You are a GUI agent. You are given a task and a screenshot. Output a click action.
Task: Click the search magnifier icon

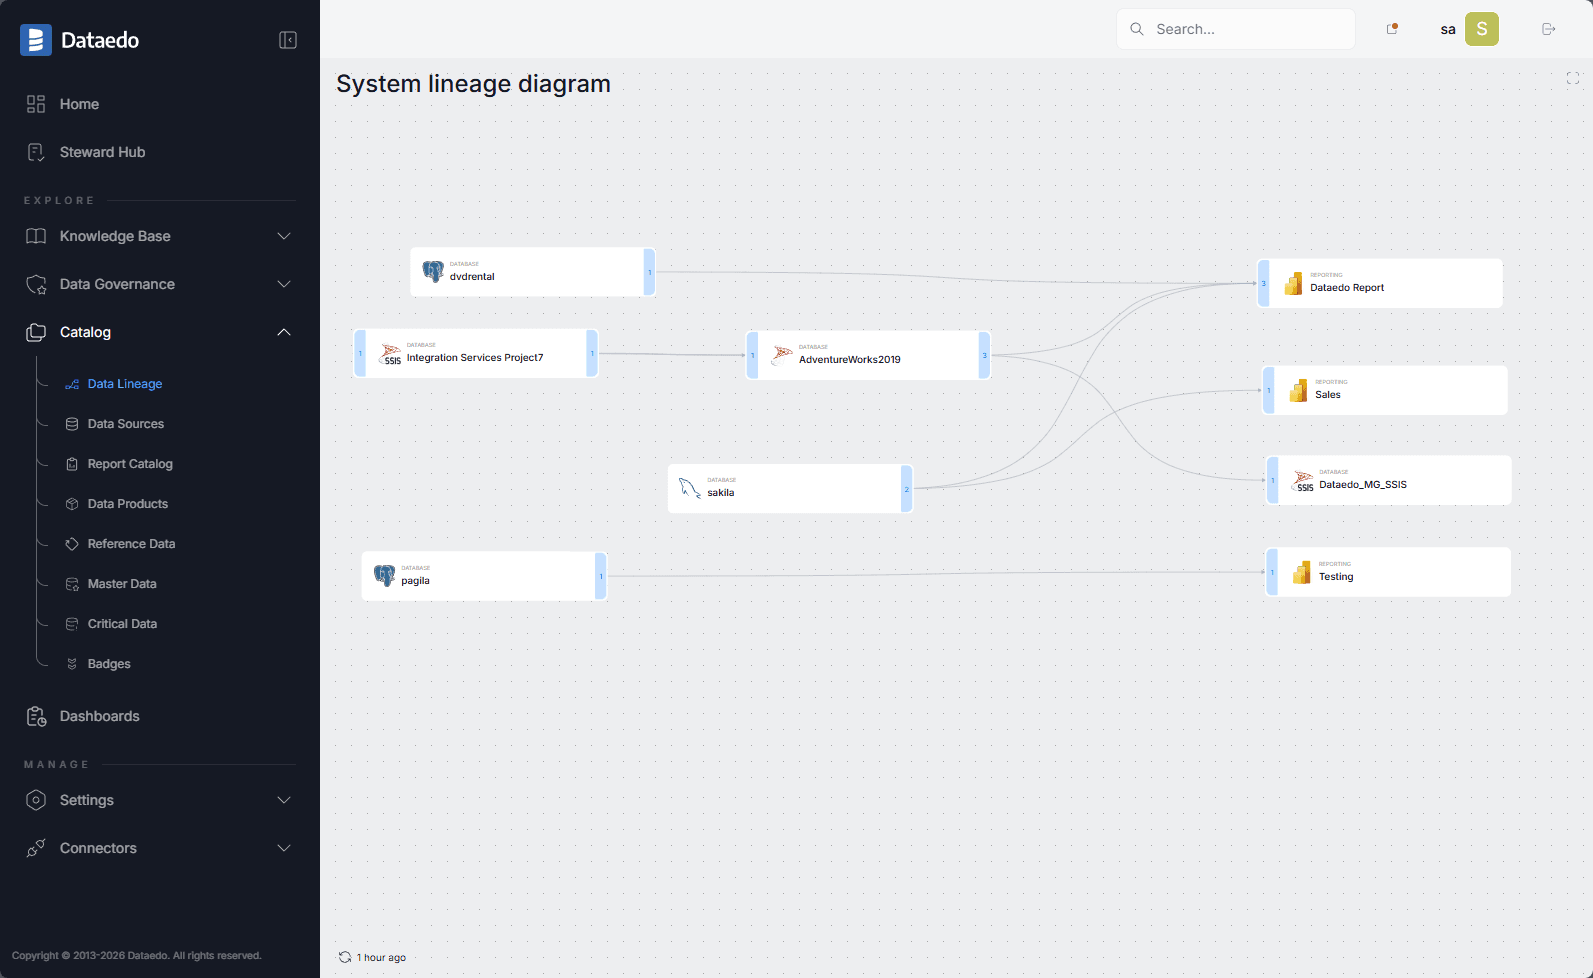(x=1137, y=29)
